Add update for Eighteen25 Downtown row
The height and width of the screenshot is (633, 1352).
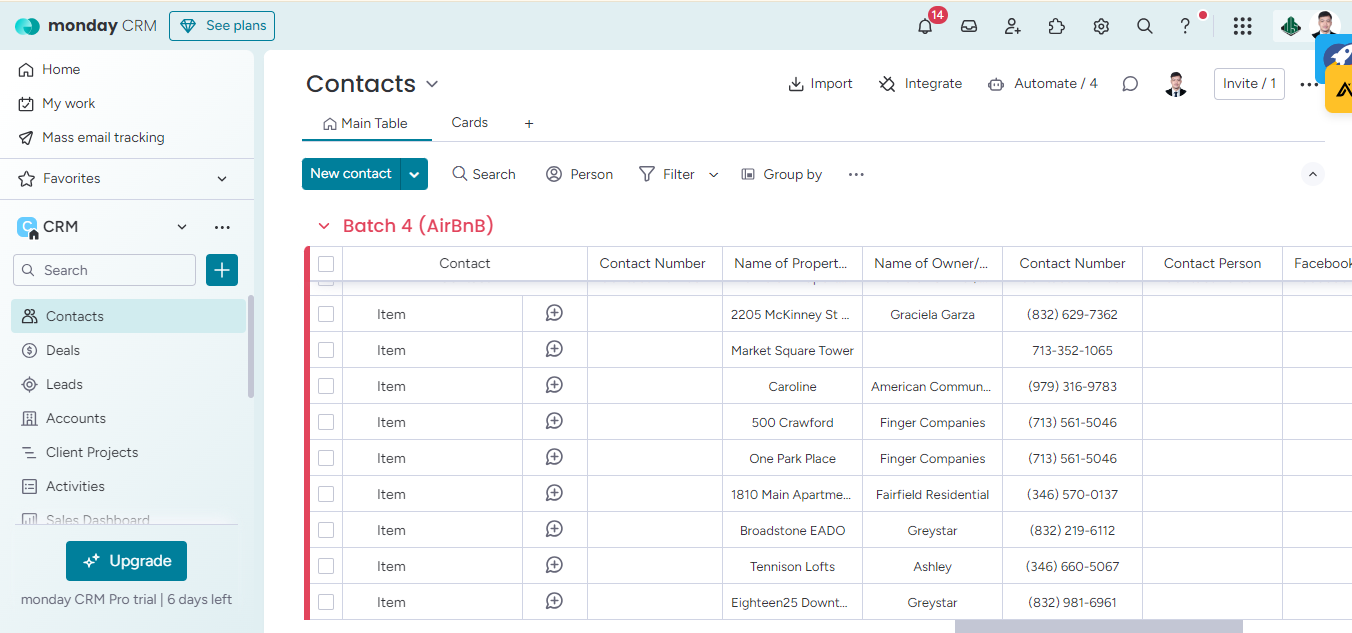(x=554, y=601)
